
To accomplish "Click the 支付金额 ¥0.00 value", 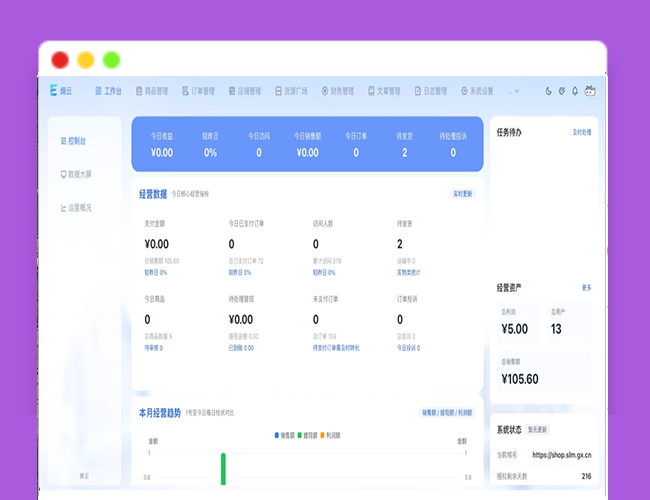I will (157, 244).
